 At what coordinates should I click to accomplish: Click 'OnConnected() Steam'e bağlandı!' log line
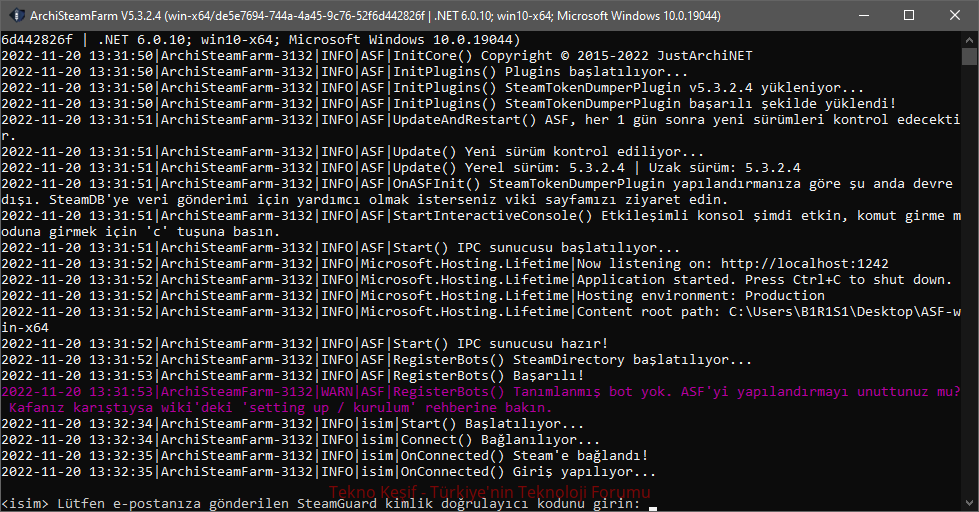click(x=325, y=455)
